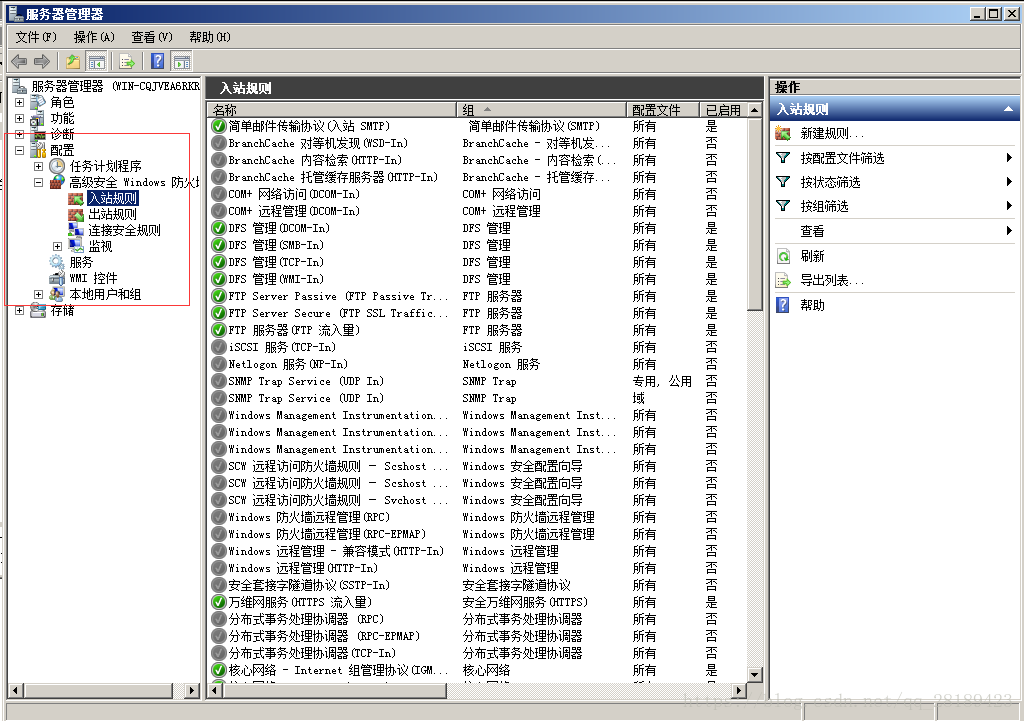This screenshot has height=721, width=1024.
Task: Expand the 存储 tree node
Action: 20,311
